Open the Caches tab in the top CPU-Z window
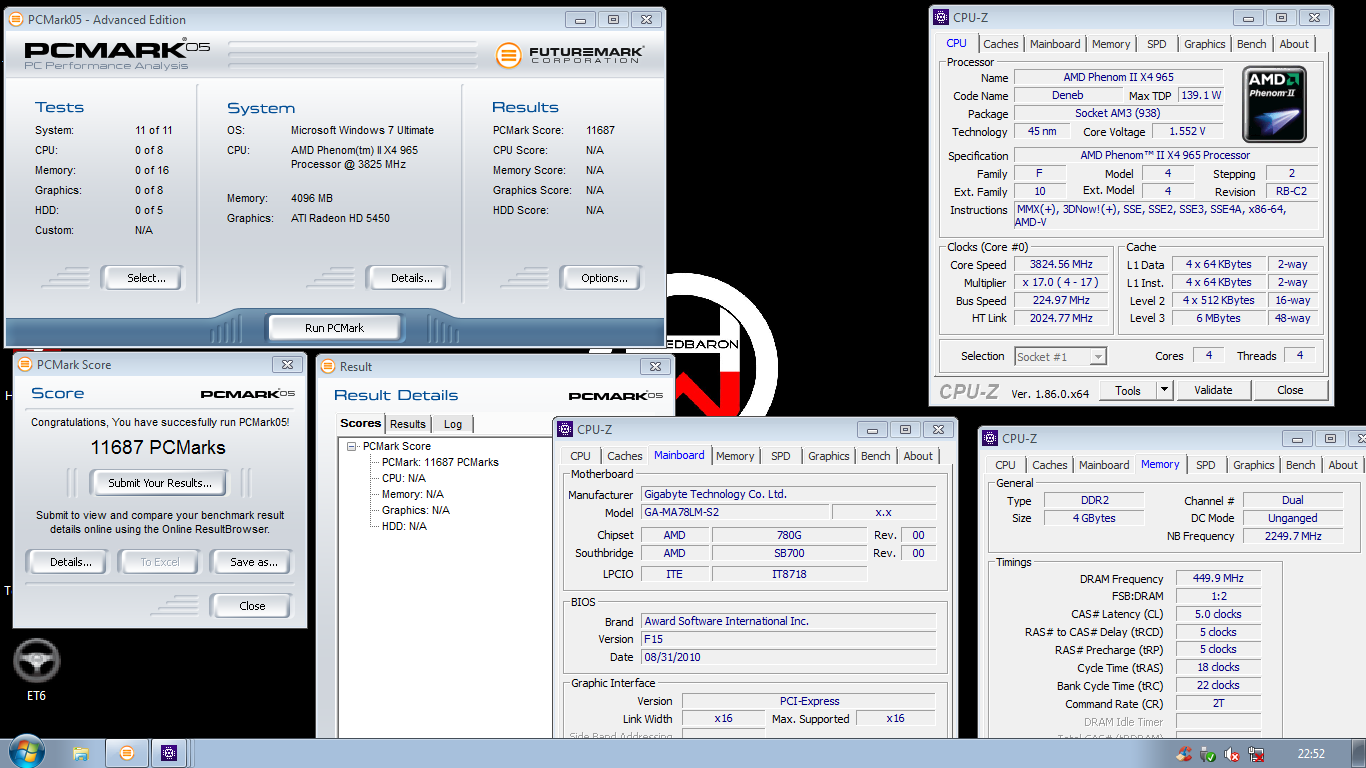The image size is (1366, 768). [1000, 44]
